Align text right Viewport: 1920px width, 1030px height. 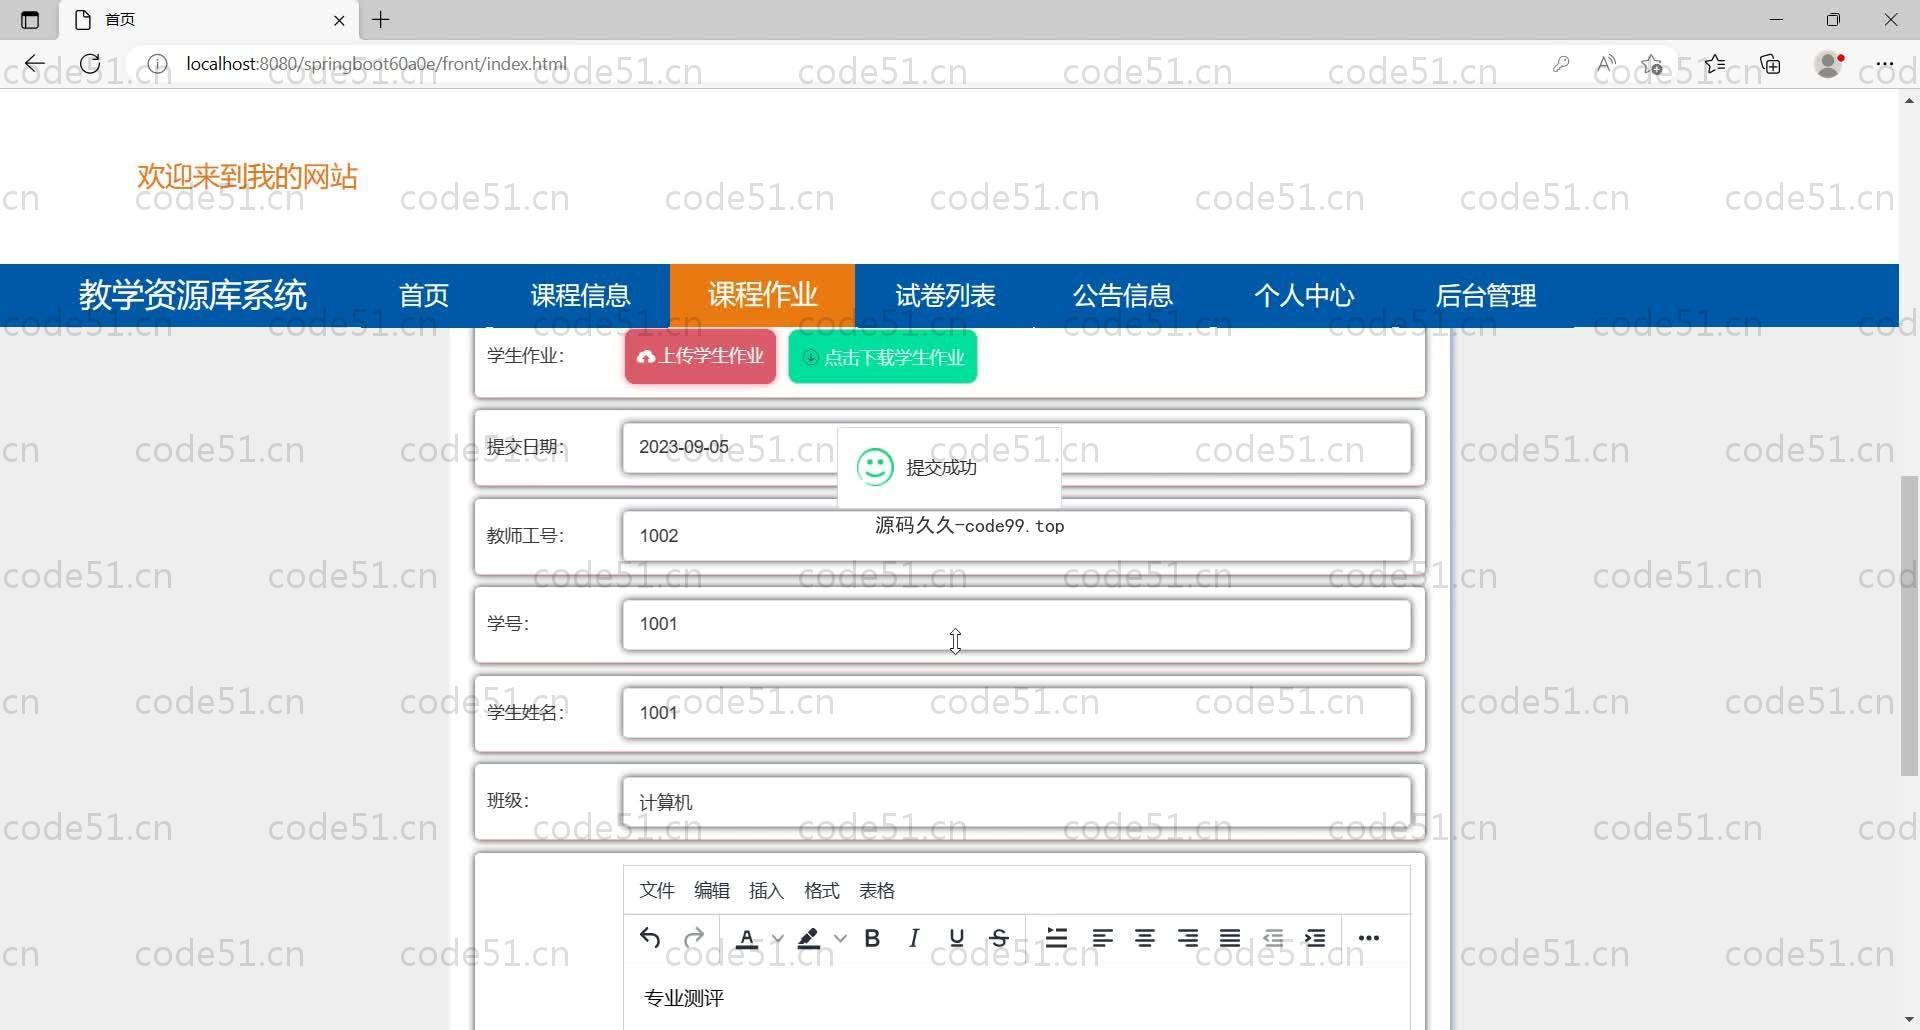[1188, 938]
